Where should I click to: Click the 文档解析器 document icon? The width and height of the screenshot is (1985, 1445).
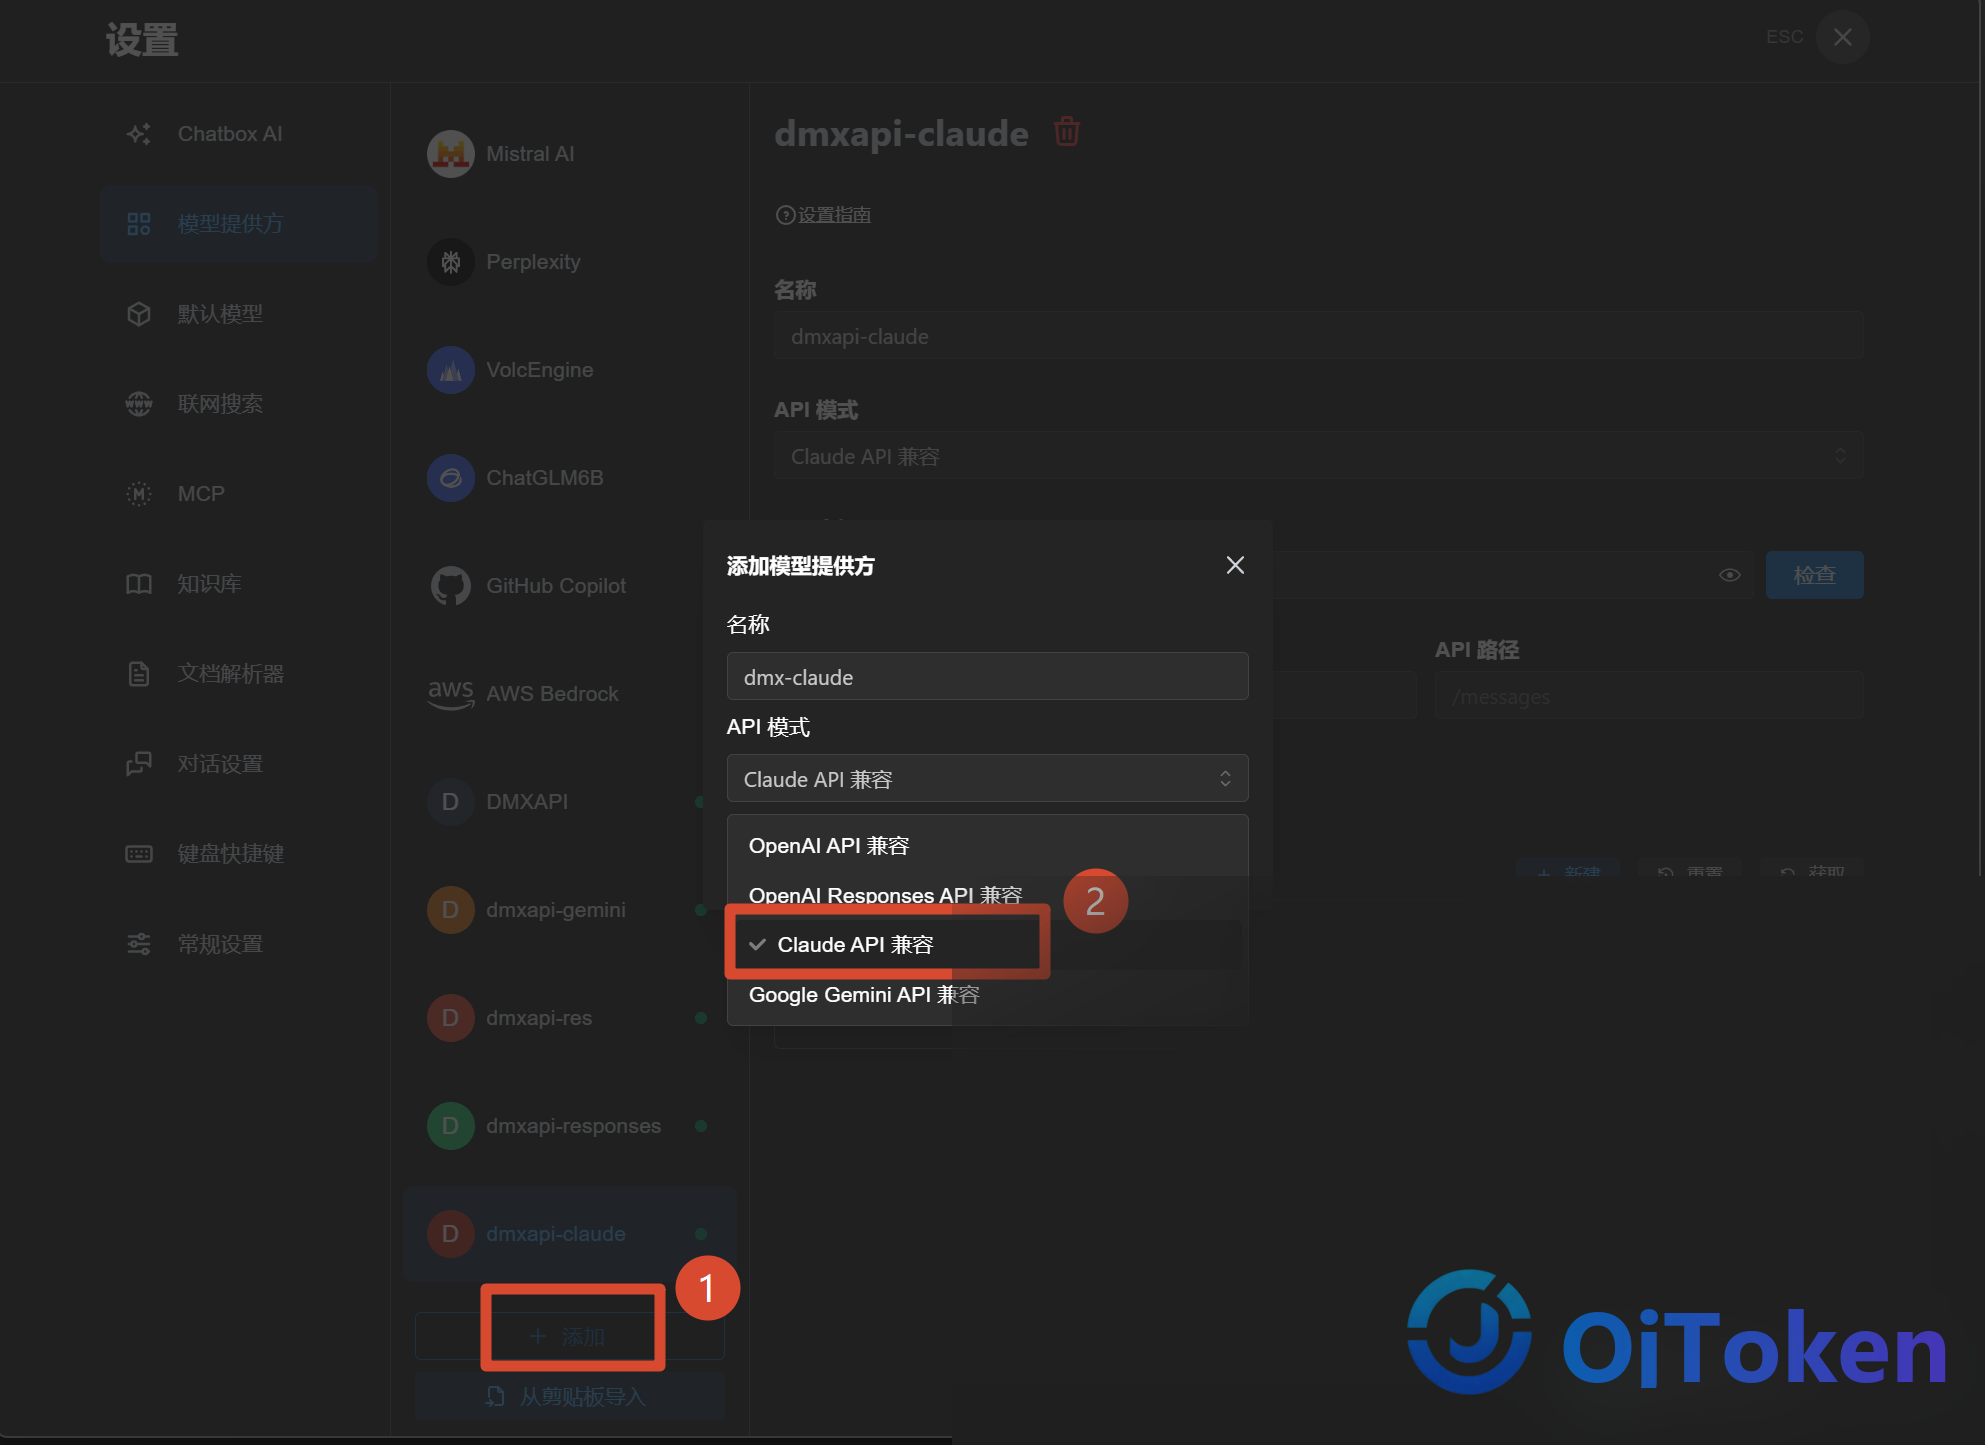[139, 674]
